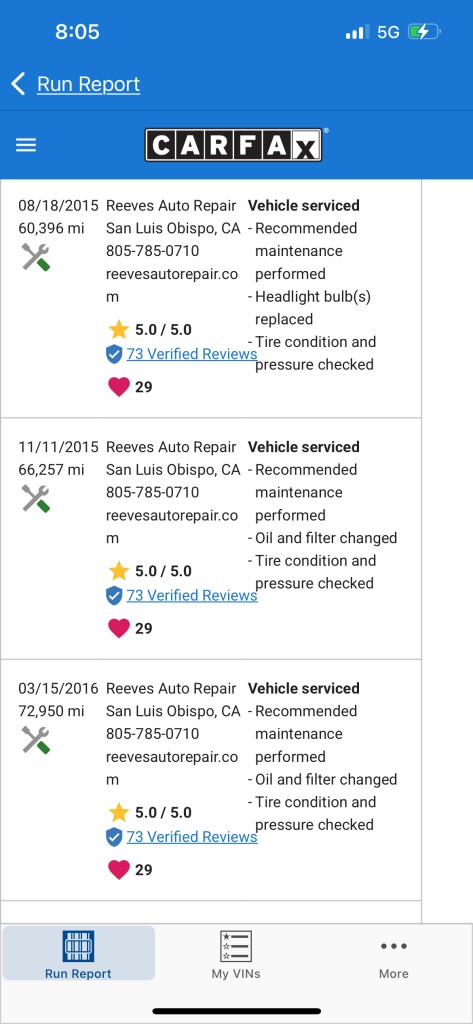Tap the heart icon in 08/18/2015 record

(119, 387)
